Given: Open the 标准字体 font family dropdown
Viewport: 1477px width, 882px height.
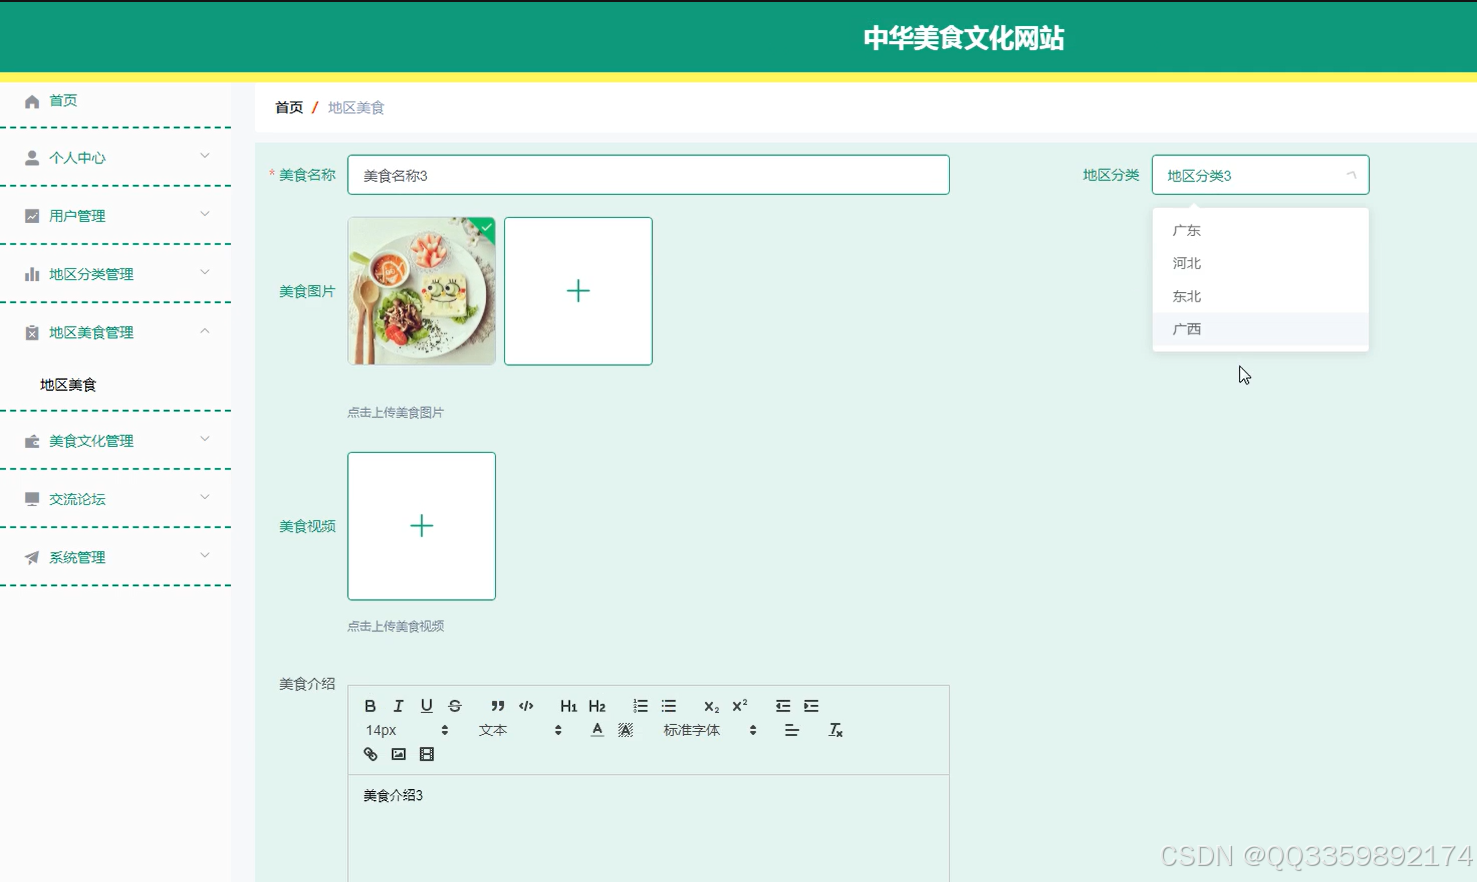Looking at the screenshot, I should tap(710, 730).
